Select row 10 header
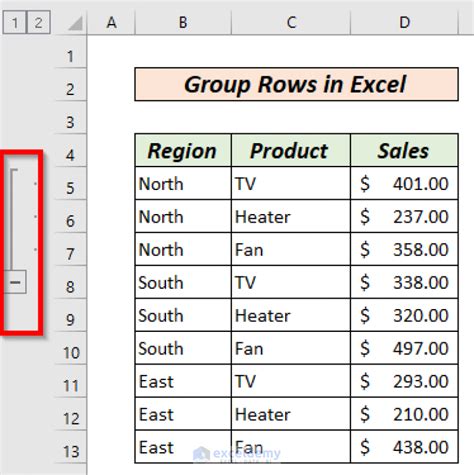 [70, 349]
